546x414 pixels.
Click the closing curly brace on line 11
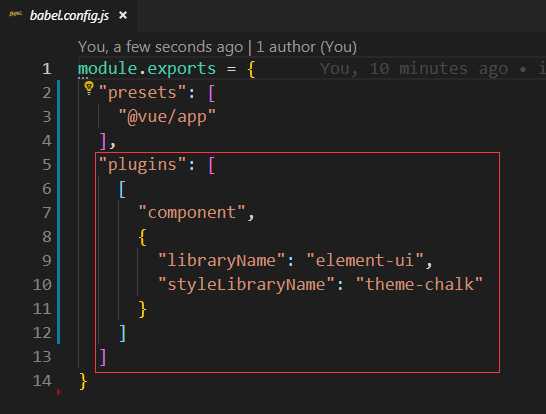(x=142, y=309)
